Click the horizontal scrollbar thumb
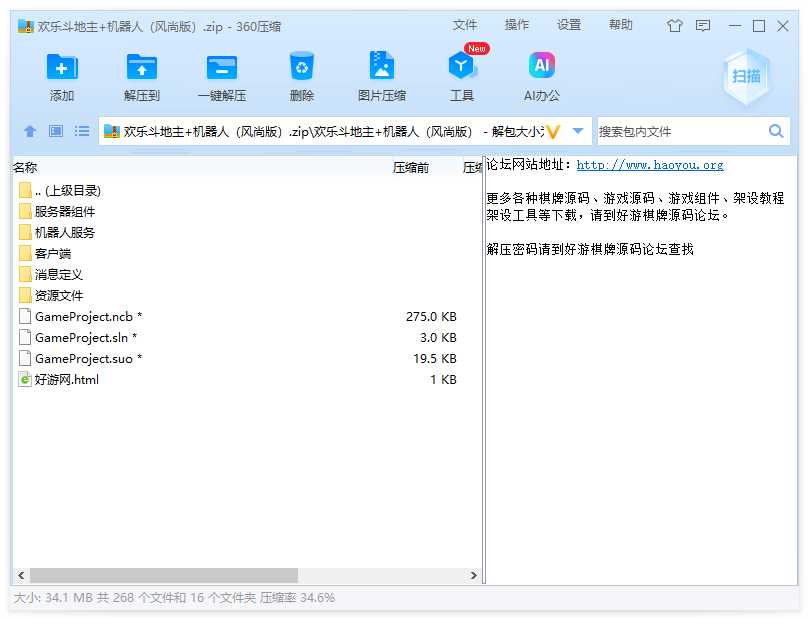 tap(164, 575)
